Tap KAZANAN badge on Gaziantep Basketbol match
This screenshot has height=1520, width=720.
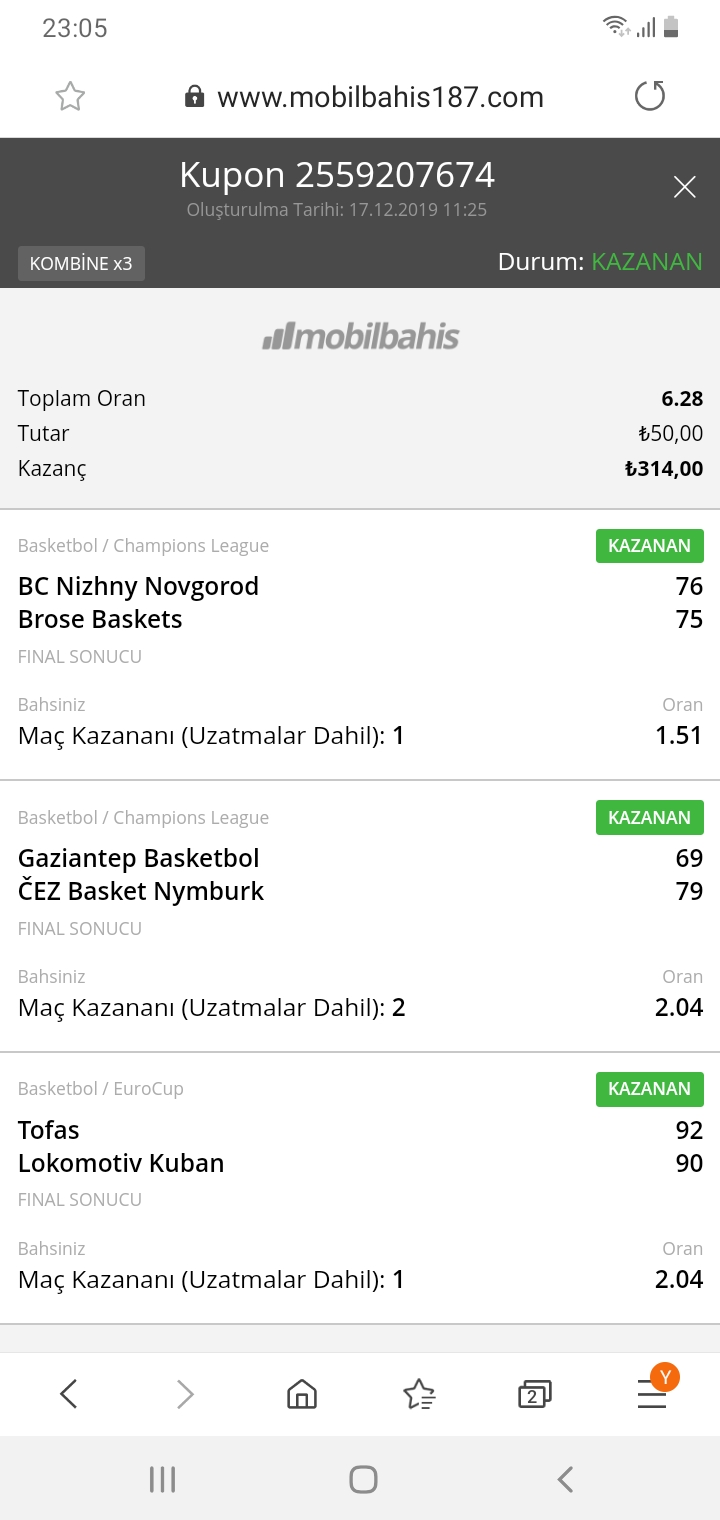650,817
